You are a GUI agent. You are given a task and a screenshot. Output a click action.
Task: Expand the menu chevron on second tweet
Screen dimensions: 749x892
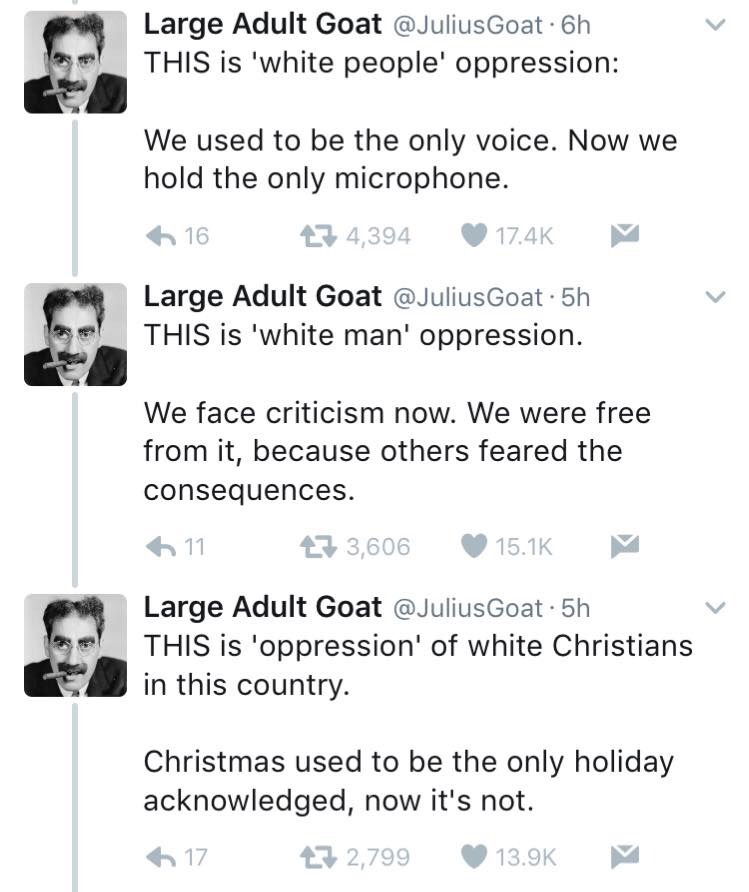click(714, 297)
